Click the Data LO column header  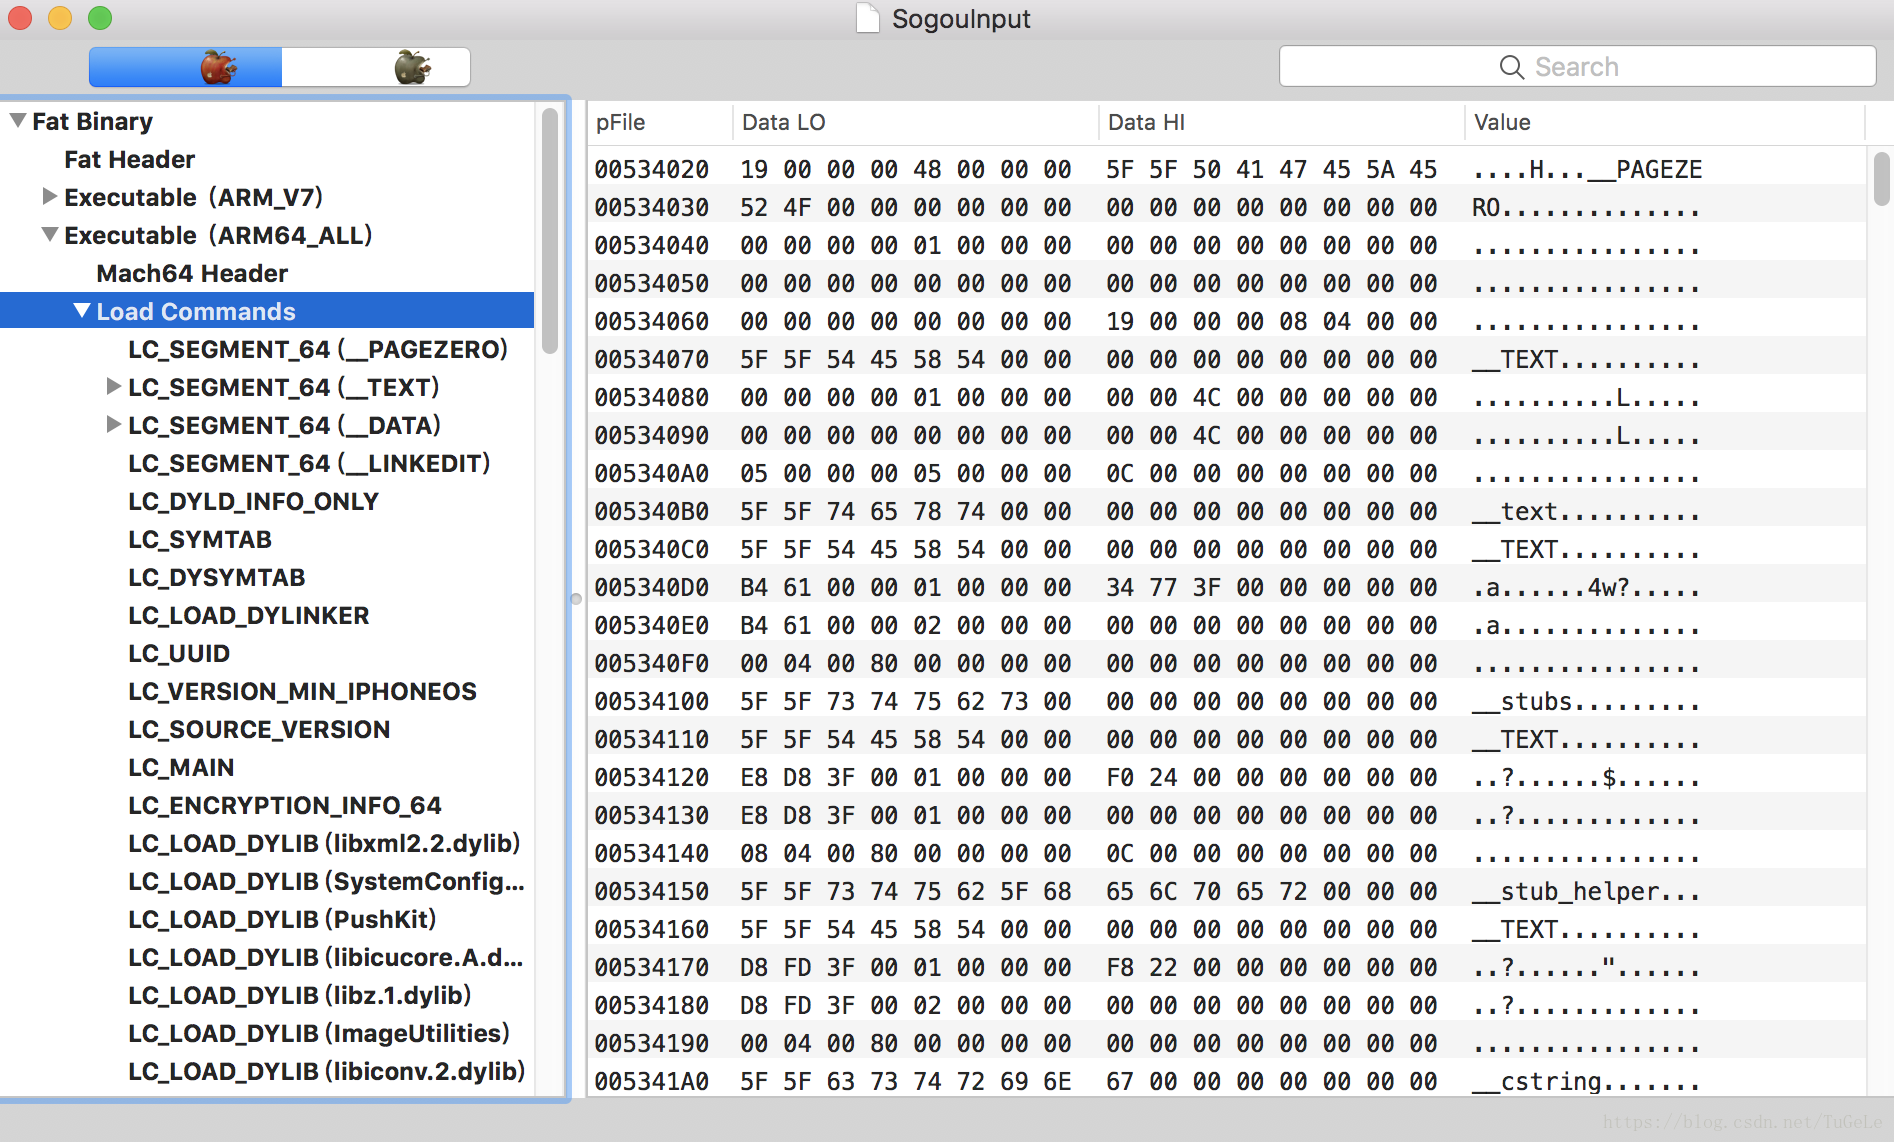[914, 122]
